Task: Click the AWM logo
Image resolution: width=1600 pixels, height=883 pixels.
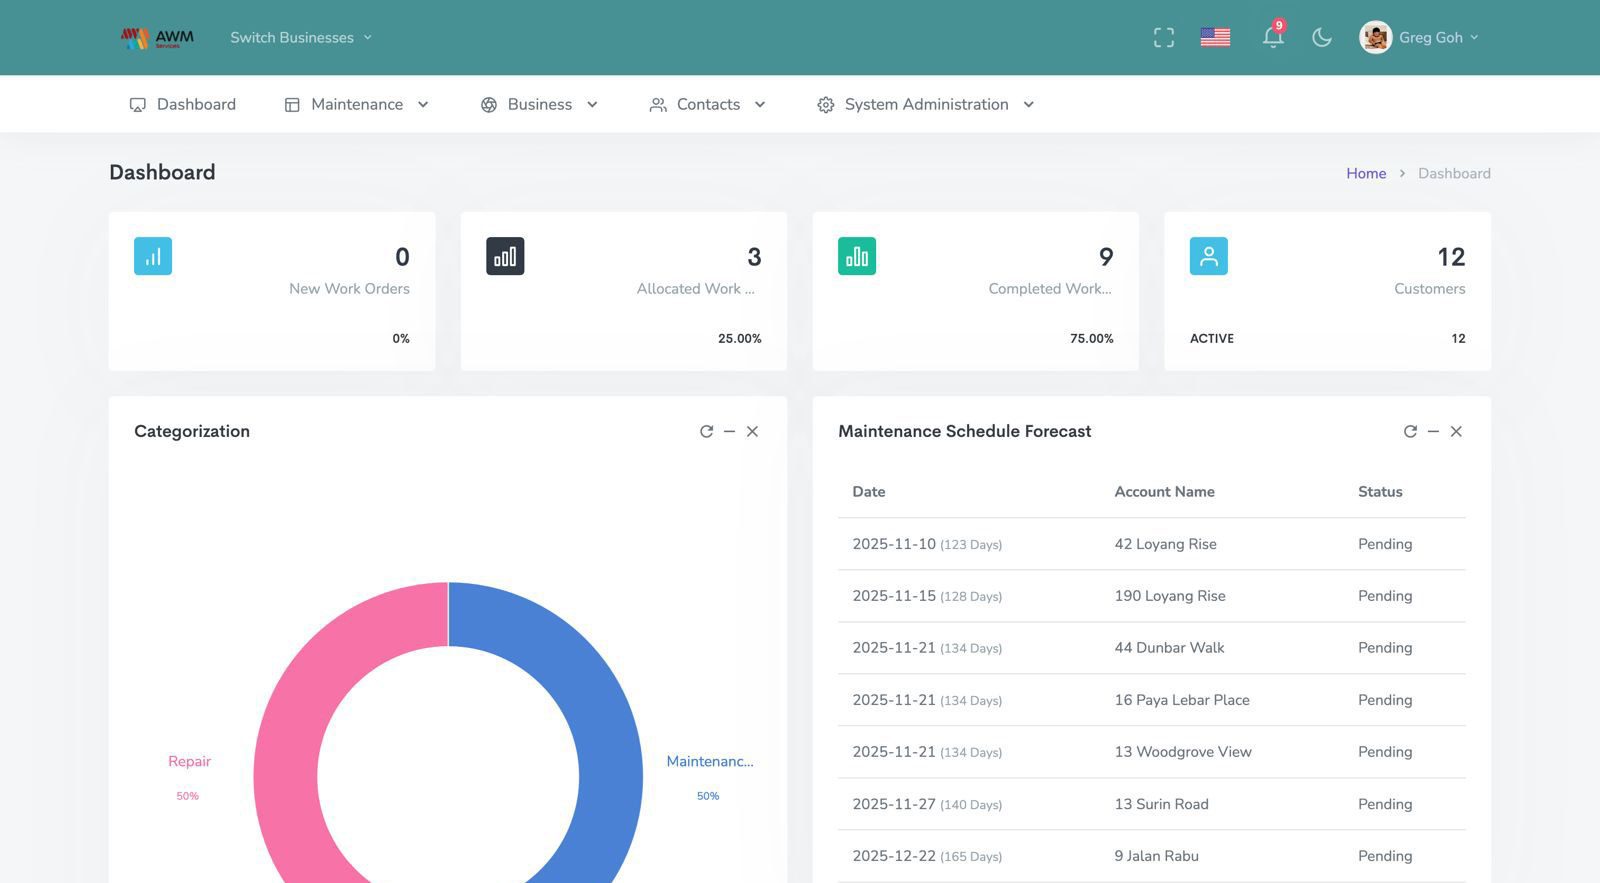Action: pos(157,38)
